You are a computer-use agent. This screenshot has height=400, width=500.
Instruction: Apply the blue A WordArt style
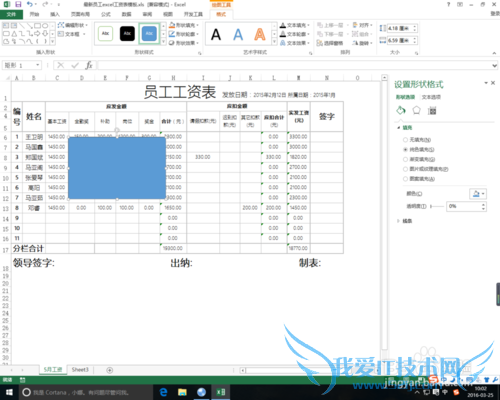238,34
